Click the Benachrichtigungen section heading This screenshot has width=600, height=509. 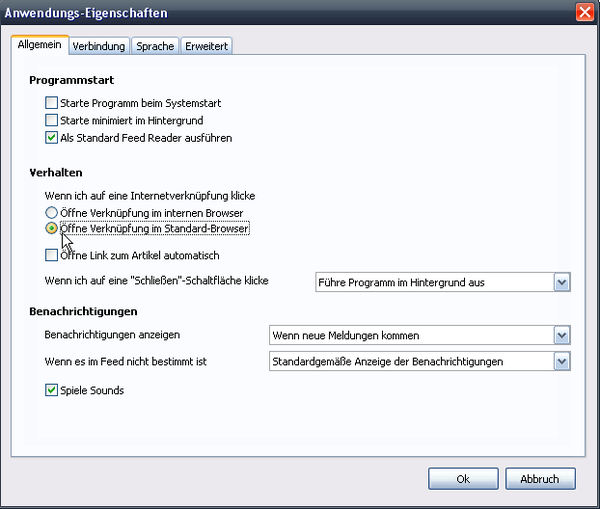coord(84,312)
